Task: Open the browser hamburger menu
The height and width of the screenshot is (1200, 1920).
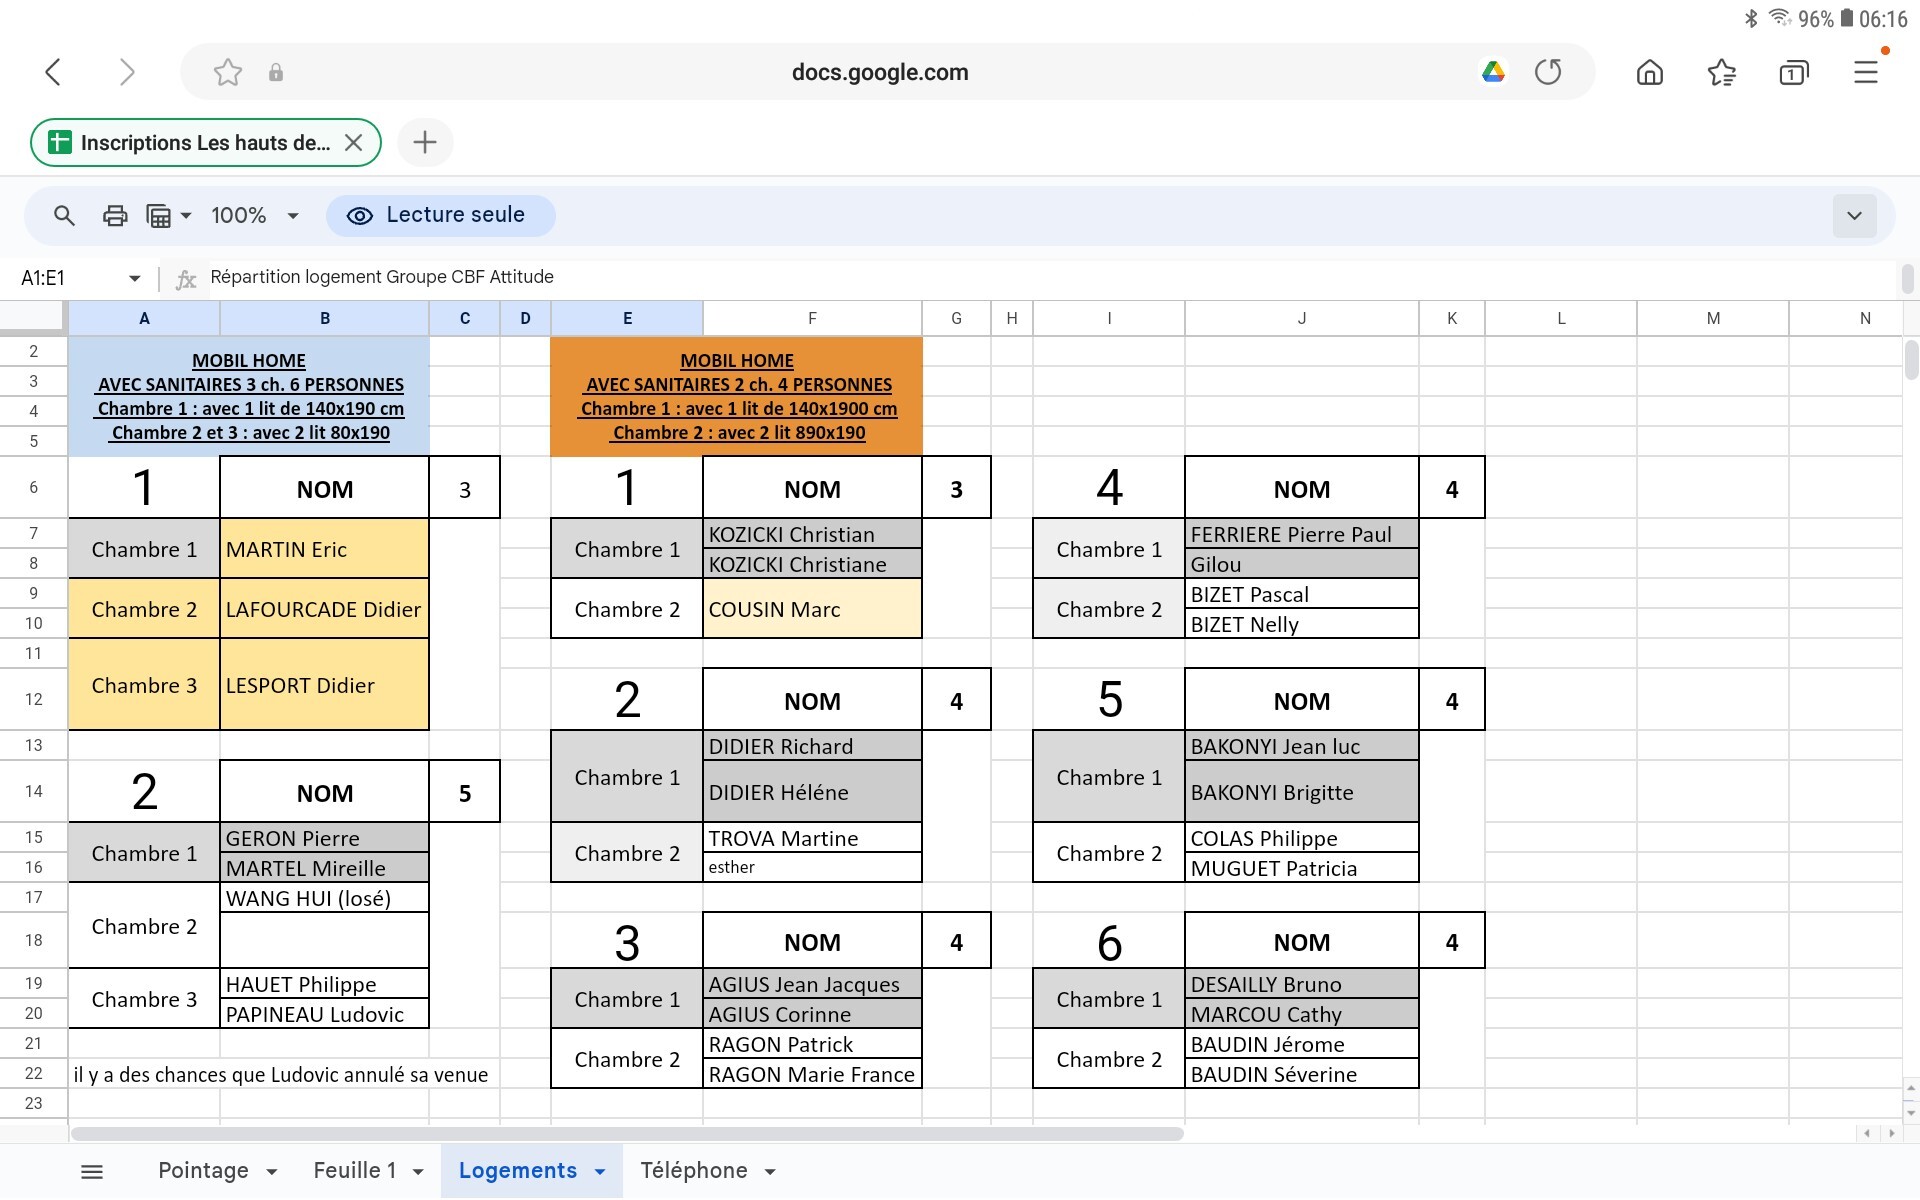Action: coord(1866,72)
